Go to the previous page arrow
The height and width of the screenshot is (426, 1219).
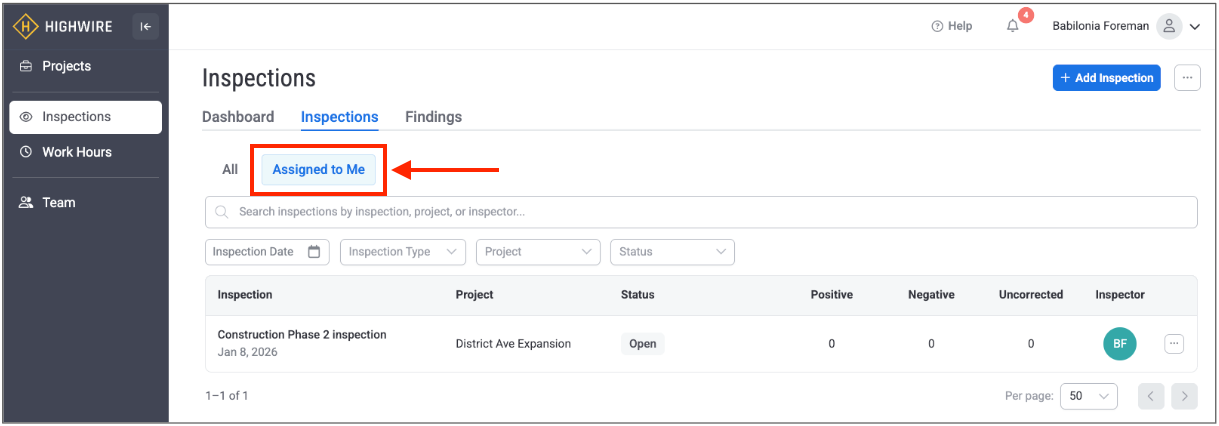[1151, 396]
